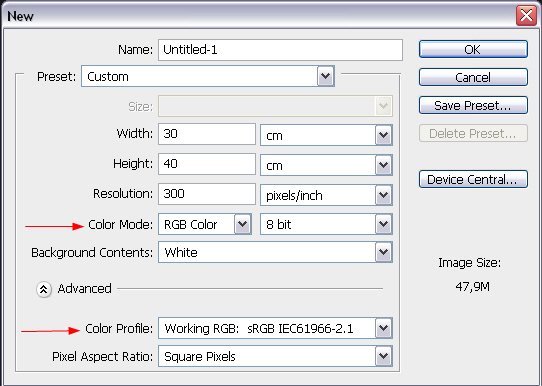Click the Advanced label text

(85, 289)
